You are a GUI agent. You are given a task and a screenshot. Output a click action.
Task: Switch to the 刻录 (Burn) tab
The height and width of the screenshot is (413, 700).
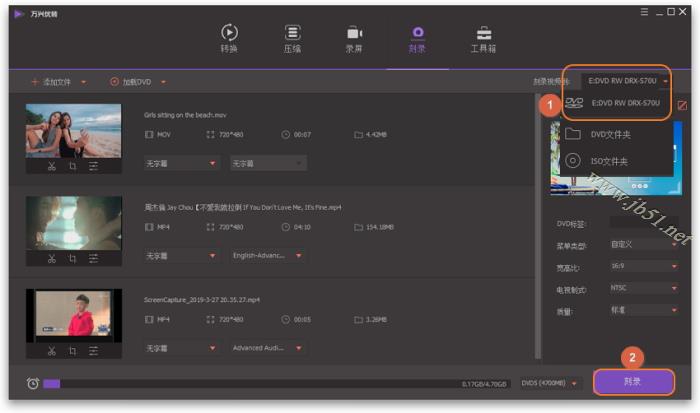point(417,39)
